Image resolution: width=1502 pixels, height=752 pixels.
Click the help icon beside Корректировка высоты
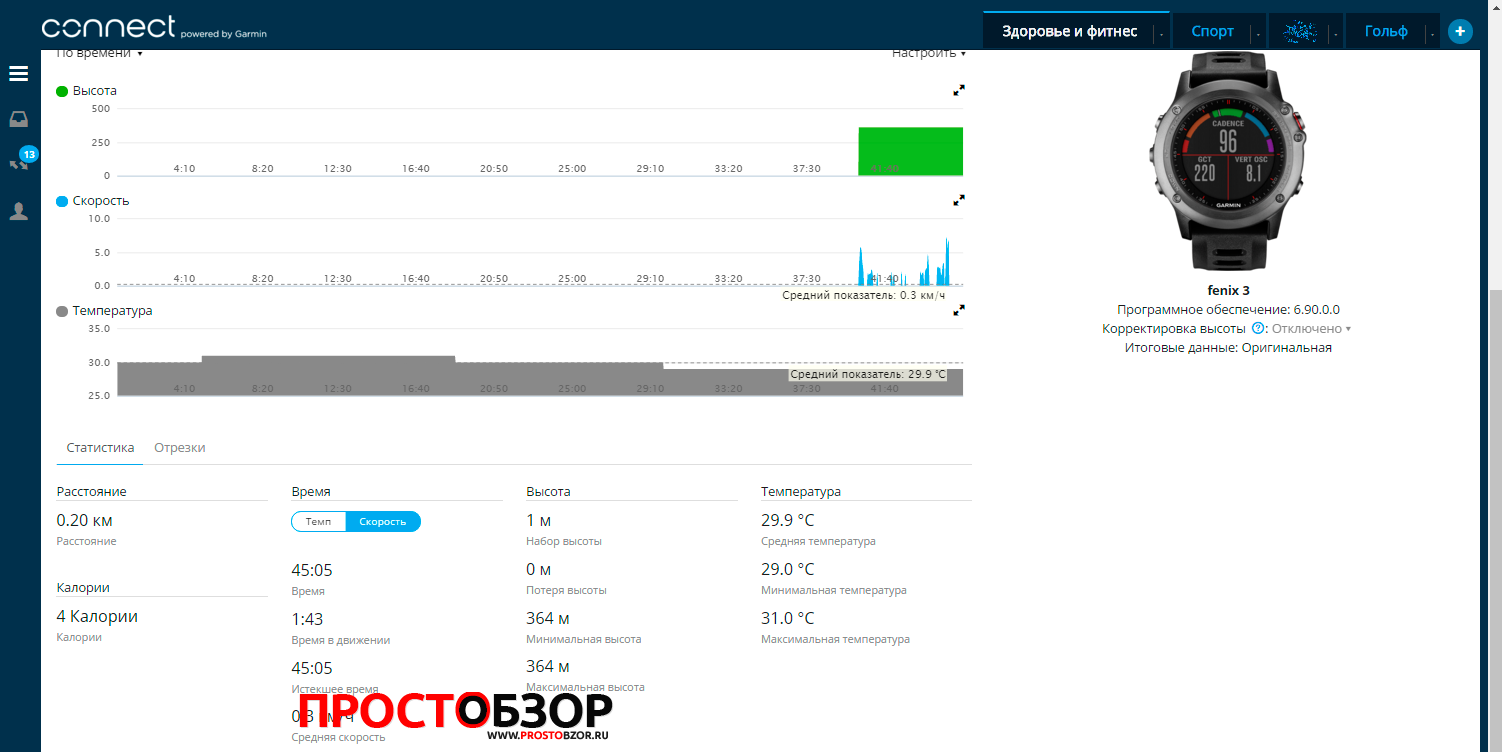(x=1258, y=328)
